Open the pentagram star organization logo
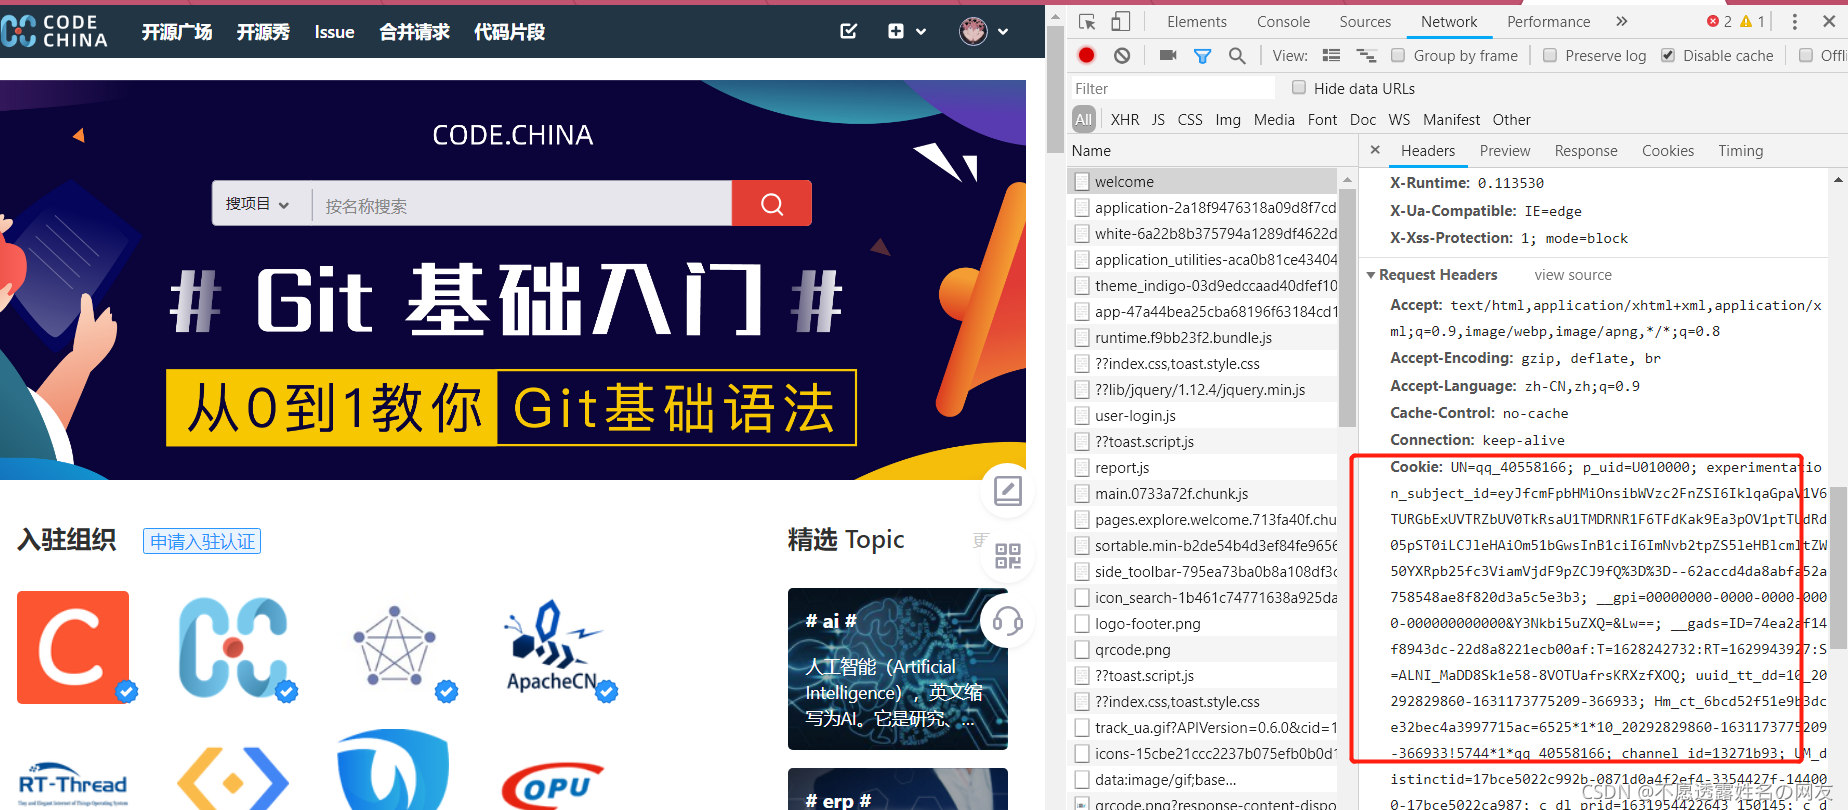 pyautogui.click(x=395, y=647)
